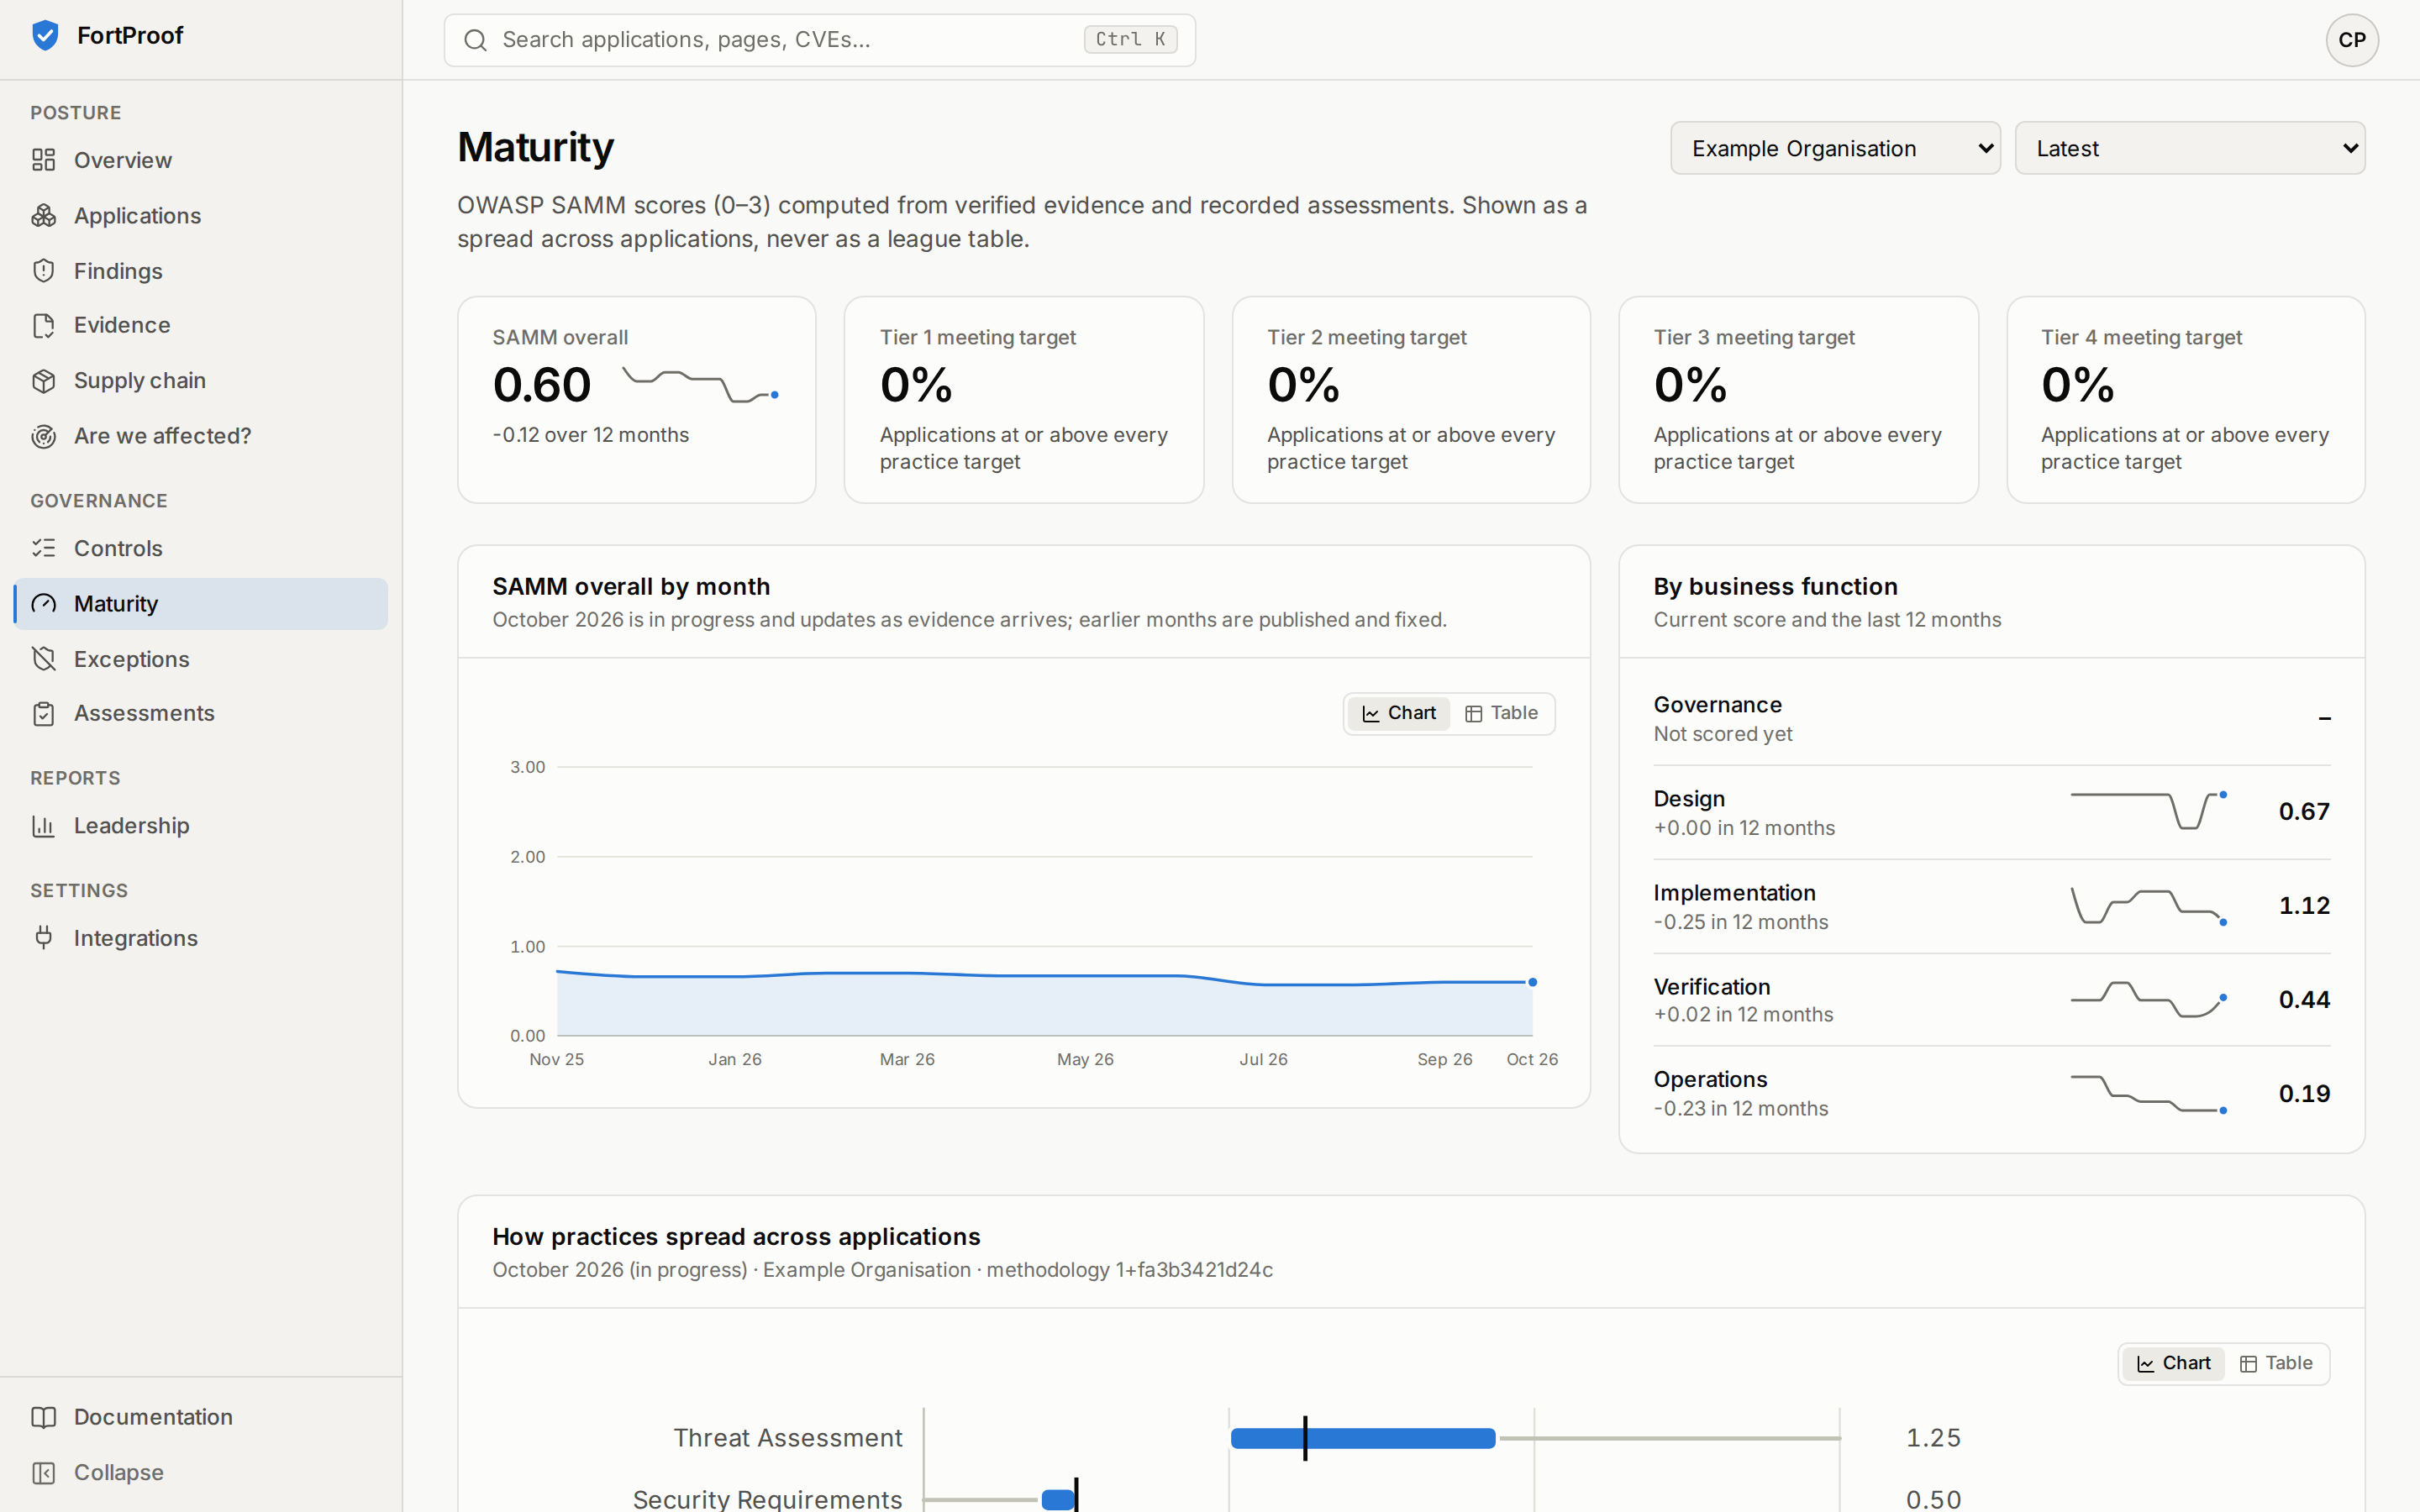Image resolution: width=2420 pixels, height=1512 pixels.
Task: Switch SAMM overall by month to Table view
Action: pyautogui.click(x=1501, y=713)
